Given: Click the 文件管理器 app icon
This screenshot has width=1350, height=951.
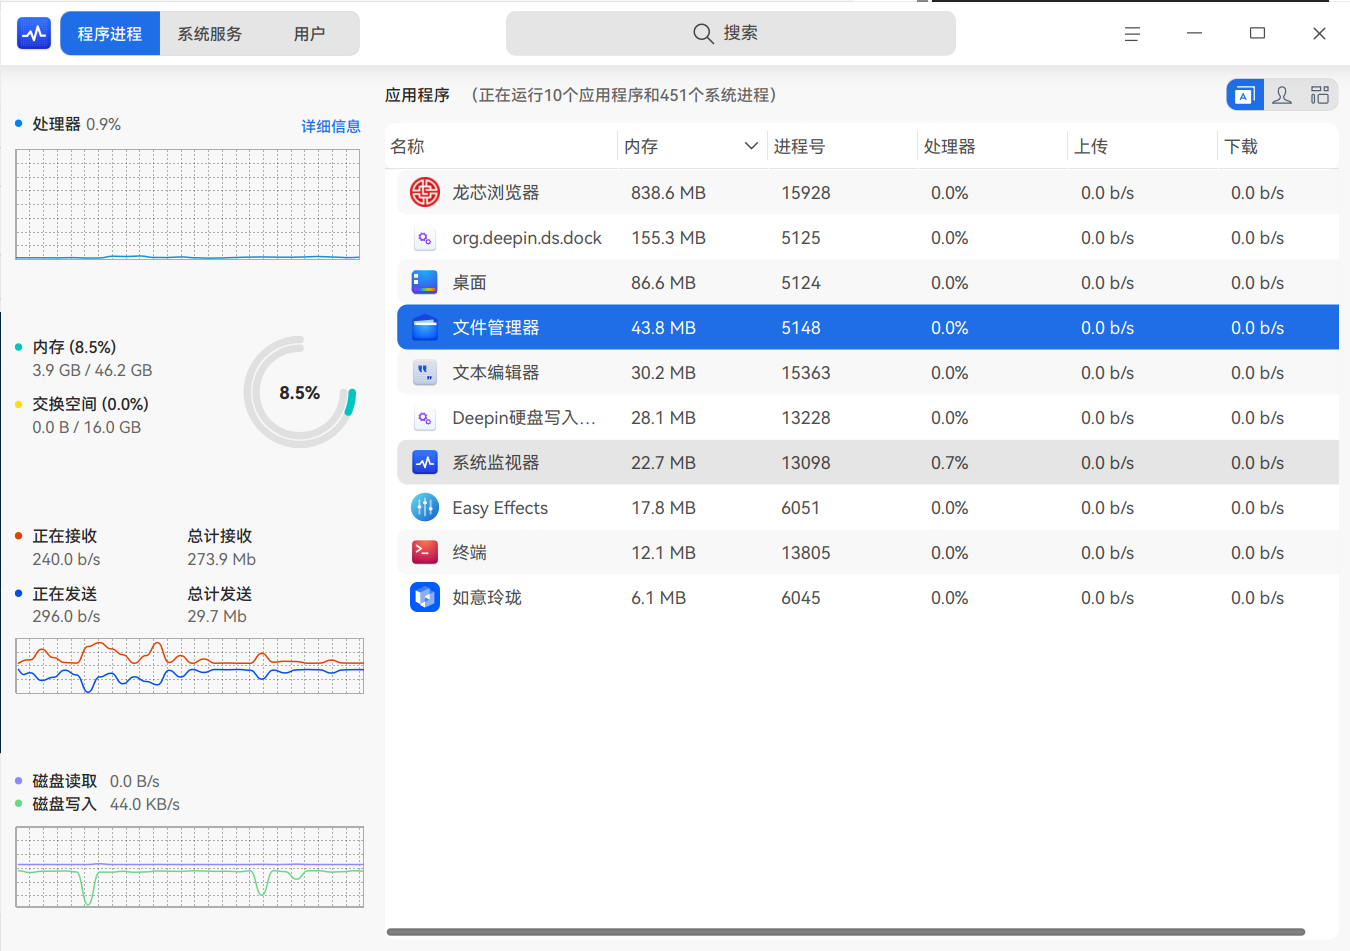Looking at the screenshot, I should click(425, 327).
